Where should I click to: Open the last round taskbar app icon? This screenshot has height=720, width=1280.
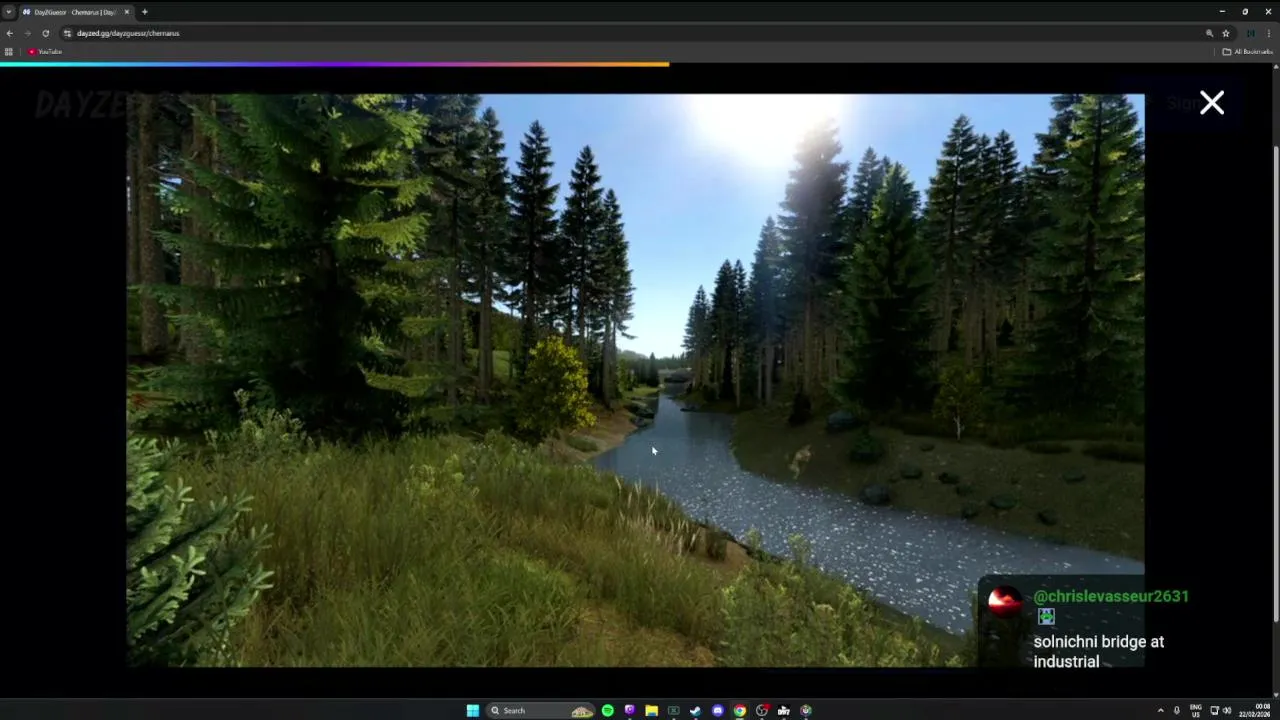pyautogui.click(x=805, y=710)
